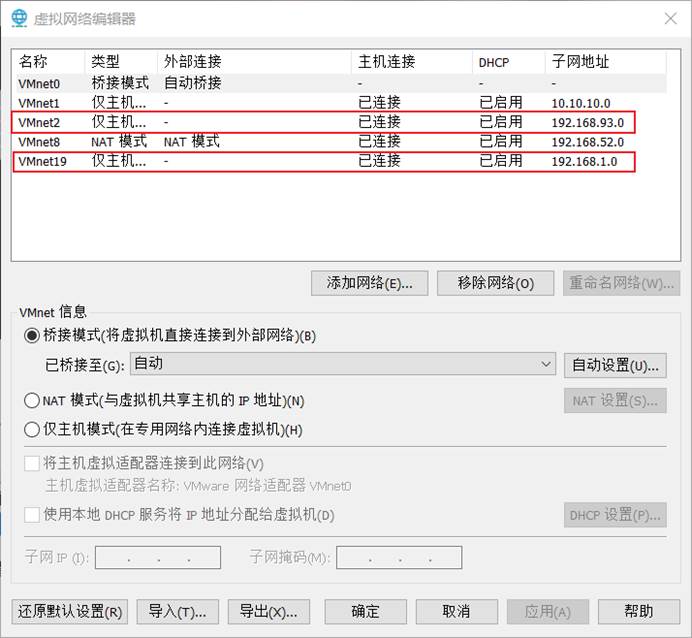692x638 pixels.
Task: Select the VMnet1 host-only network row
Action: [40, 103]
